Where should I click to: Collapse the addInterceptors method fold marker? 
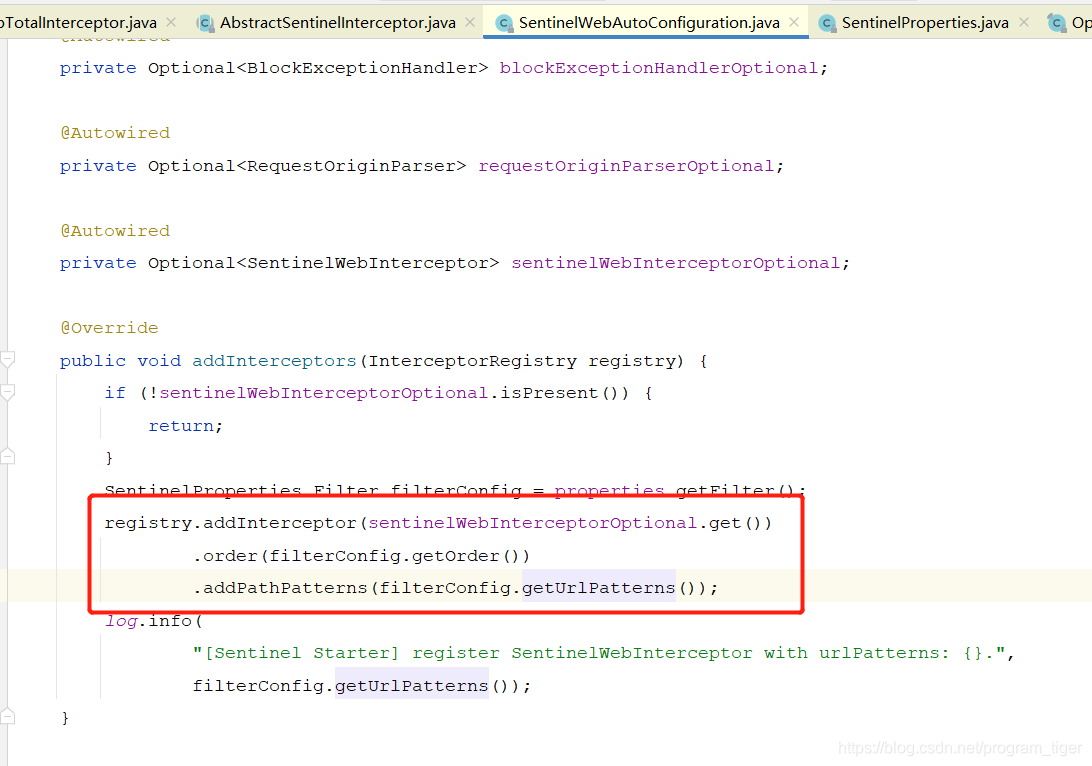[x=8, y=360]
